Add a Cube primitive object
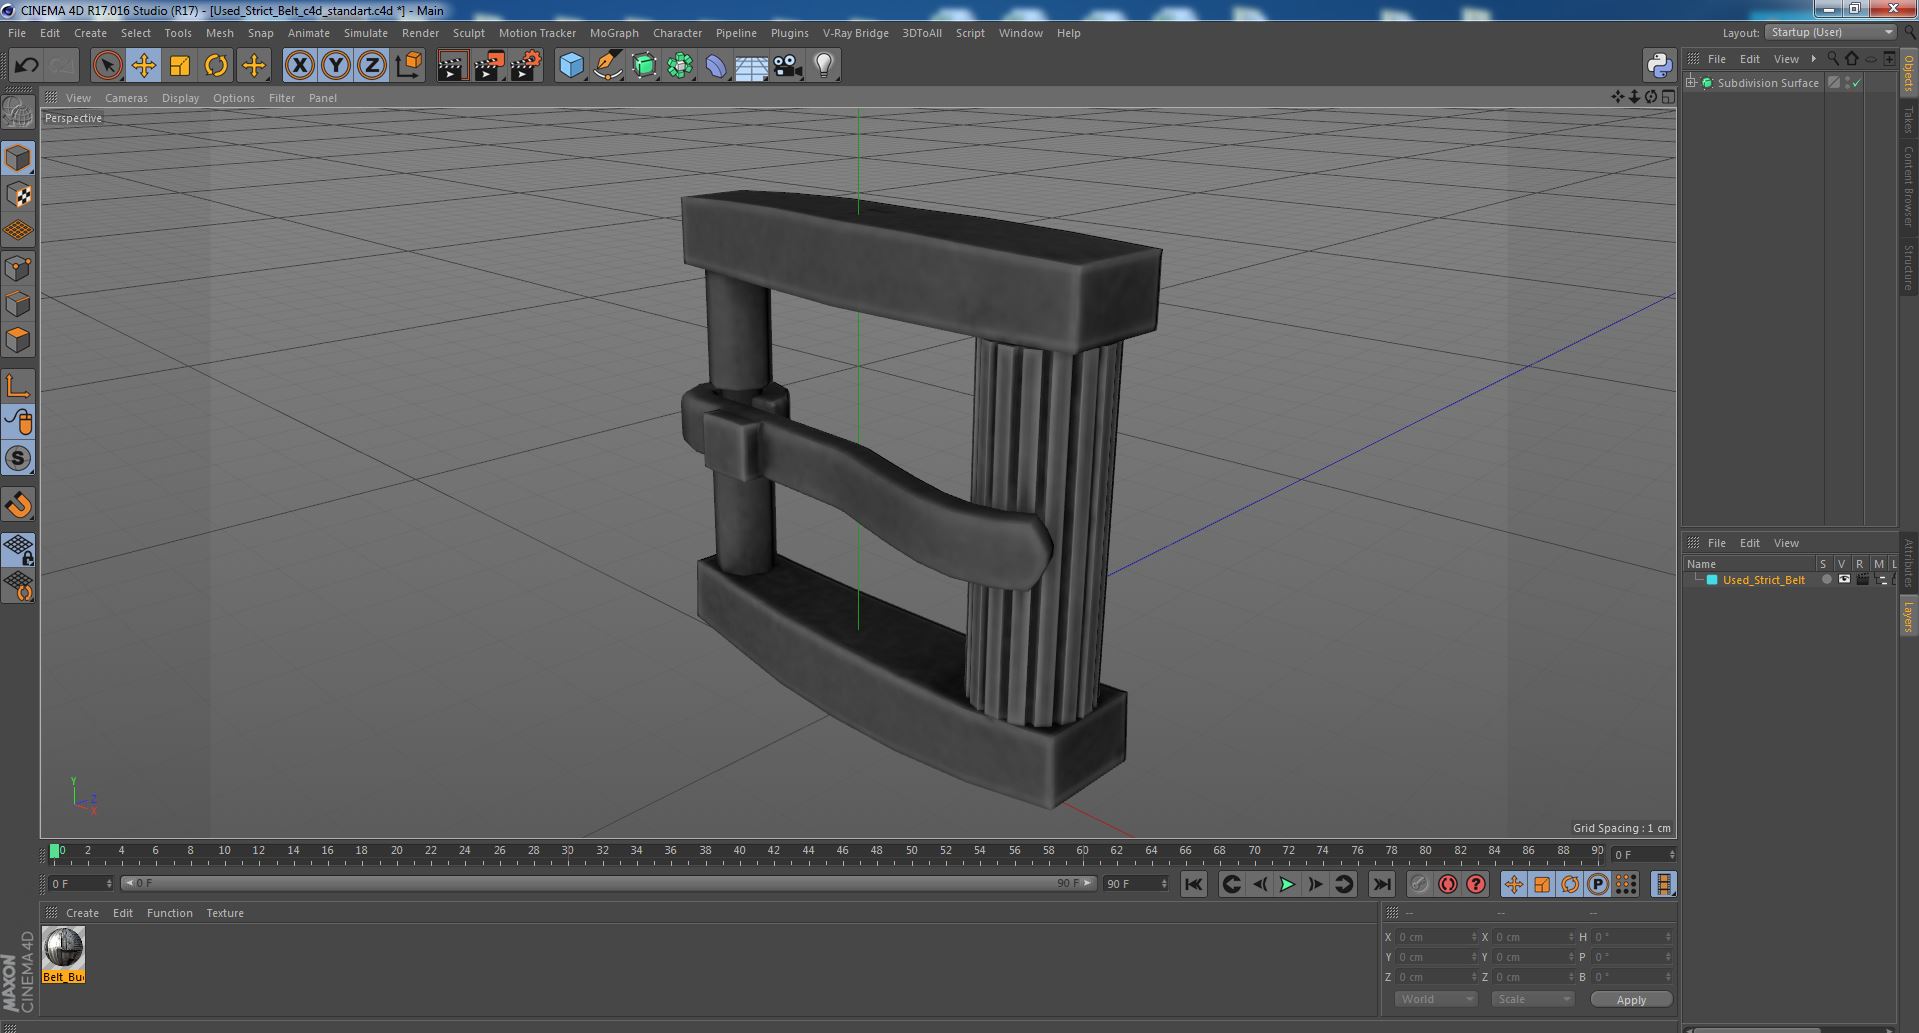 click(x=571, y=66)
